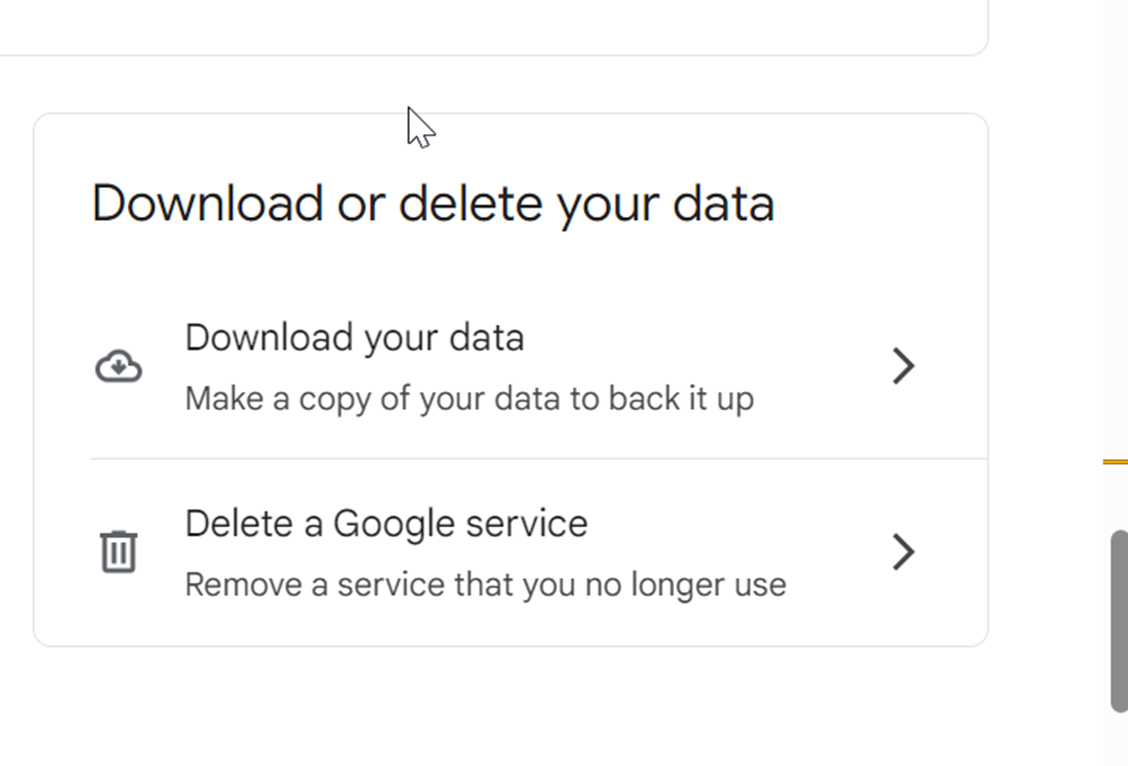Open the Download your data link
The width and height of the screenshot is (1128, 766).
(354, 338)
